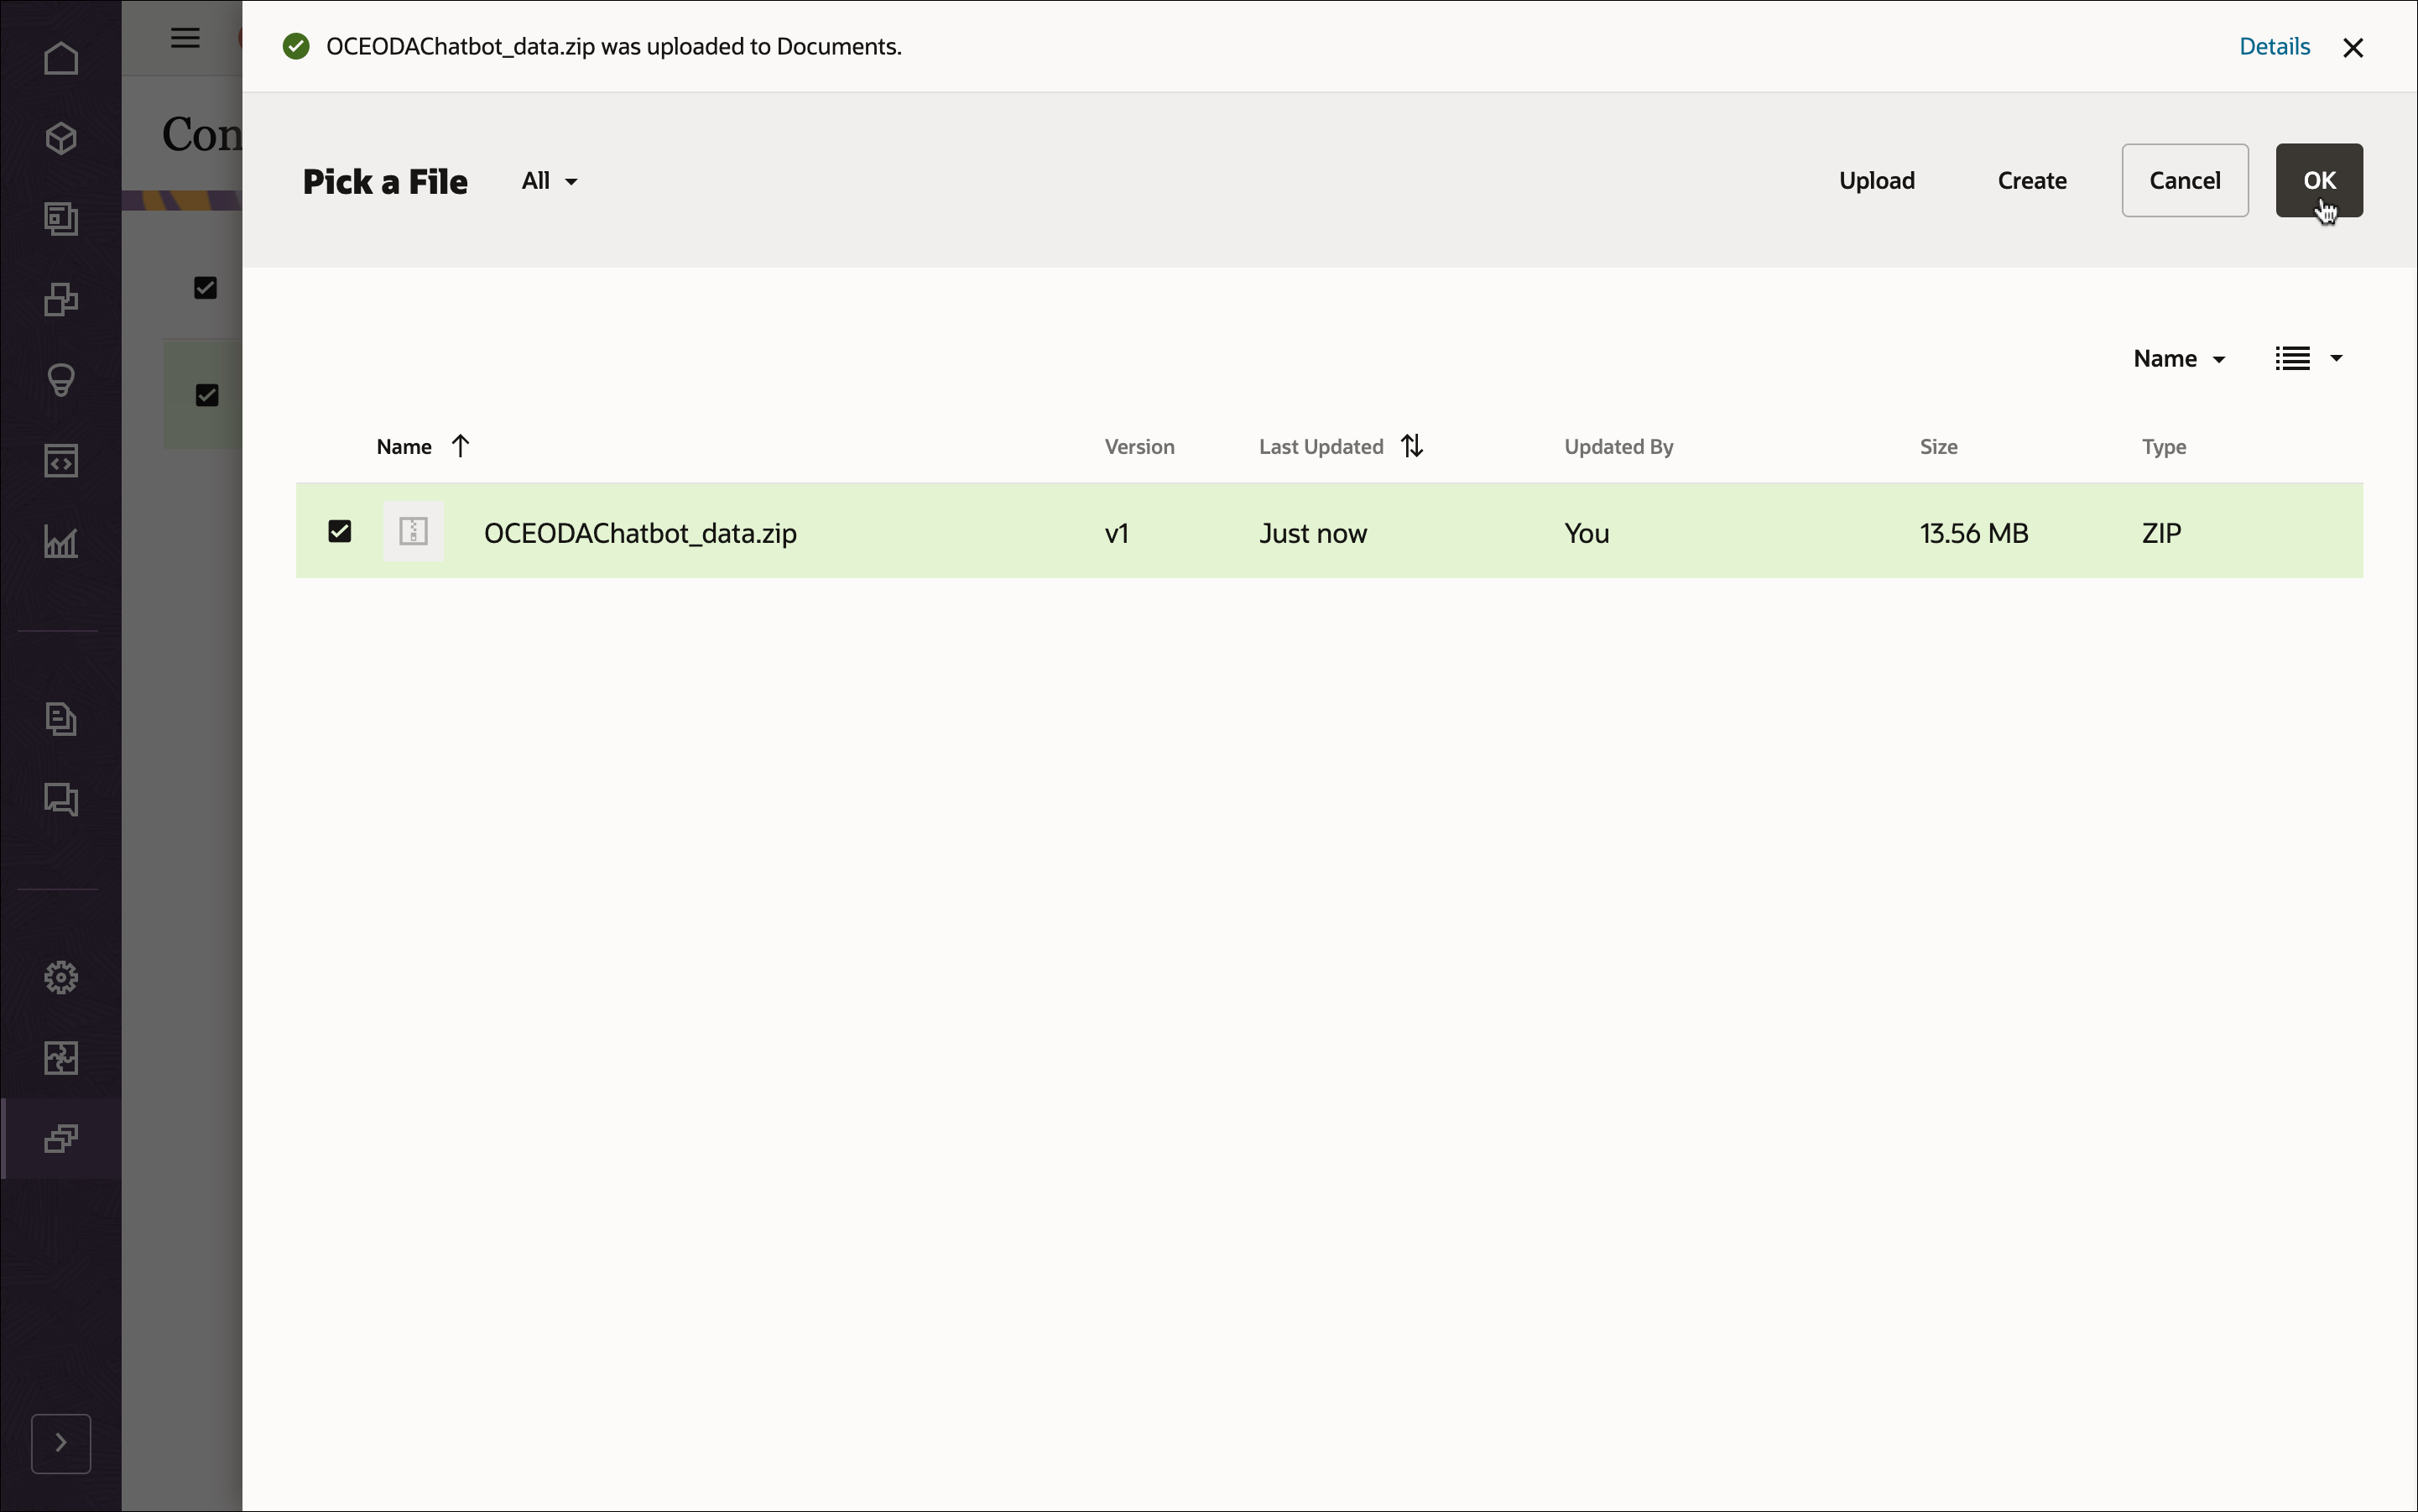This screenshot has height=1512, width=2418.
Task: Open the Home icon in the sidebar
Action: pyautogui.click(x=62, y=58)
